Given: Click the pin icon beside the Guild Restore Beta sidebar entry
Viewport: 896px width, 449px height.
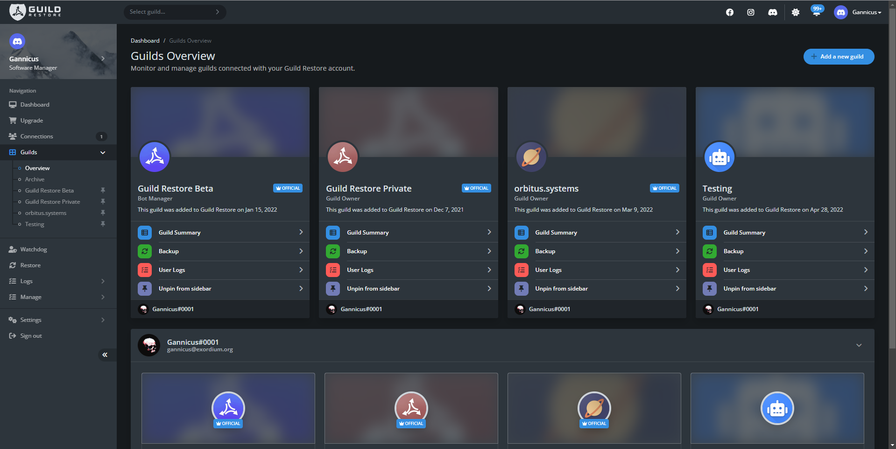Looking at the screenshot, I should click(x=103, y=190).
